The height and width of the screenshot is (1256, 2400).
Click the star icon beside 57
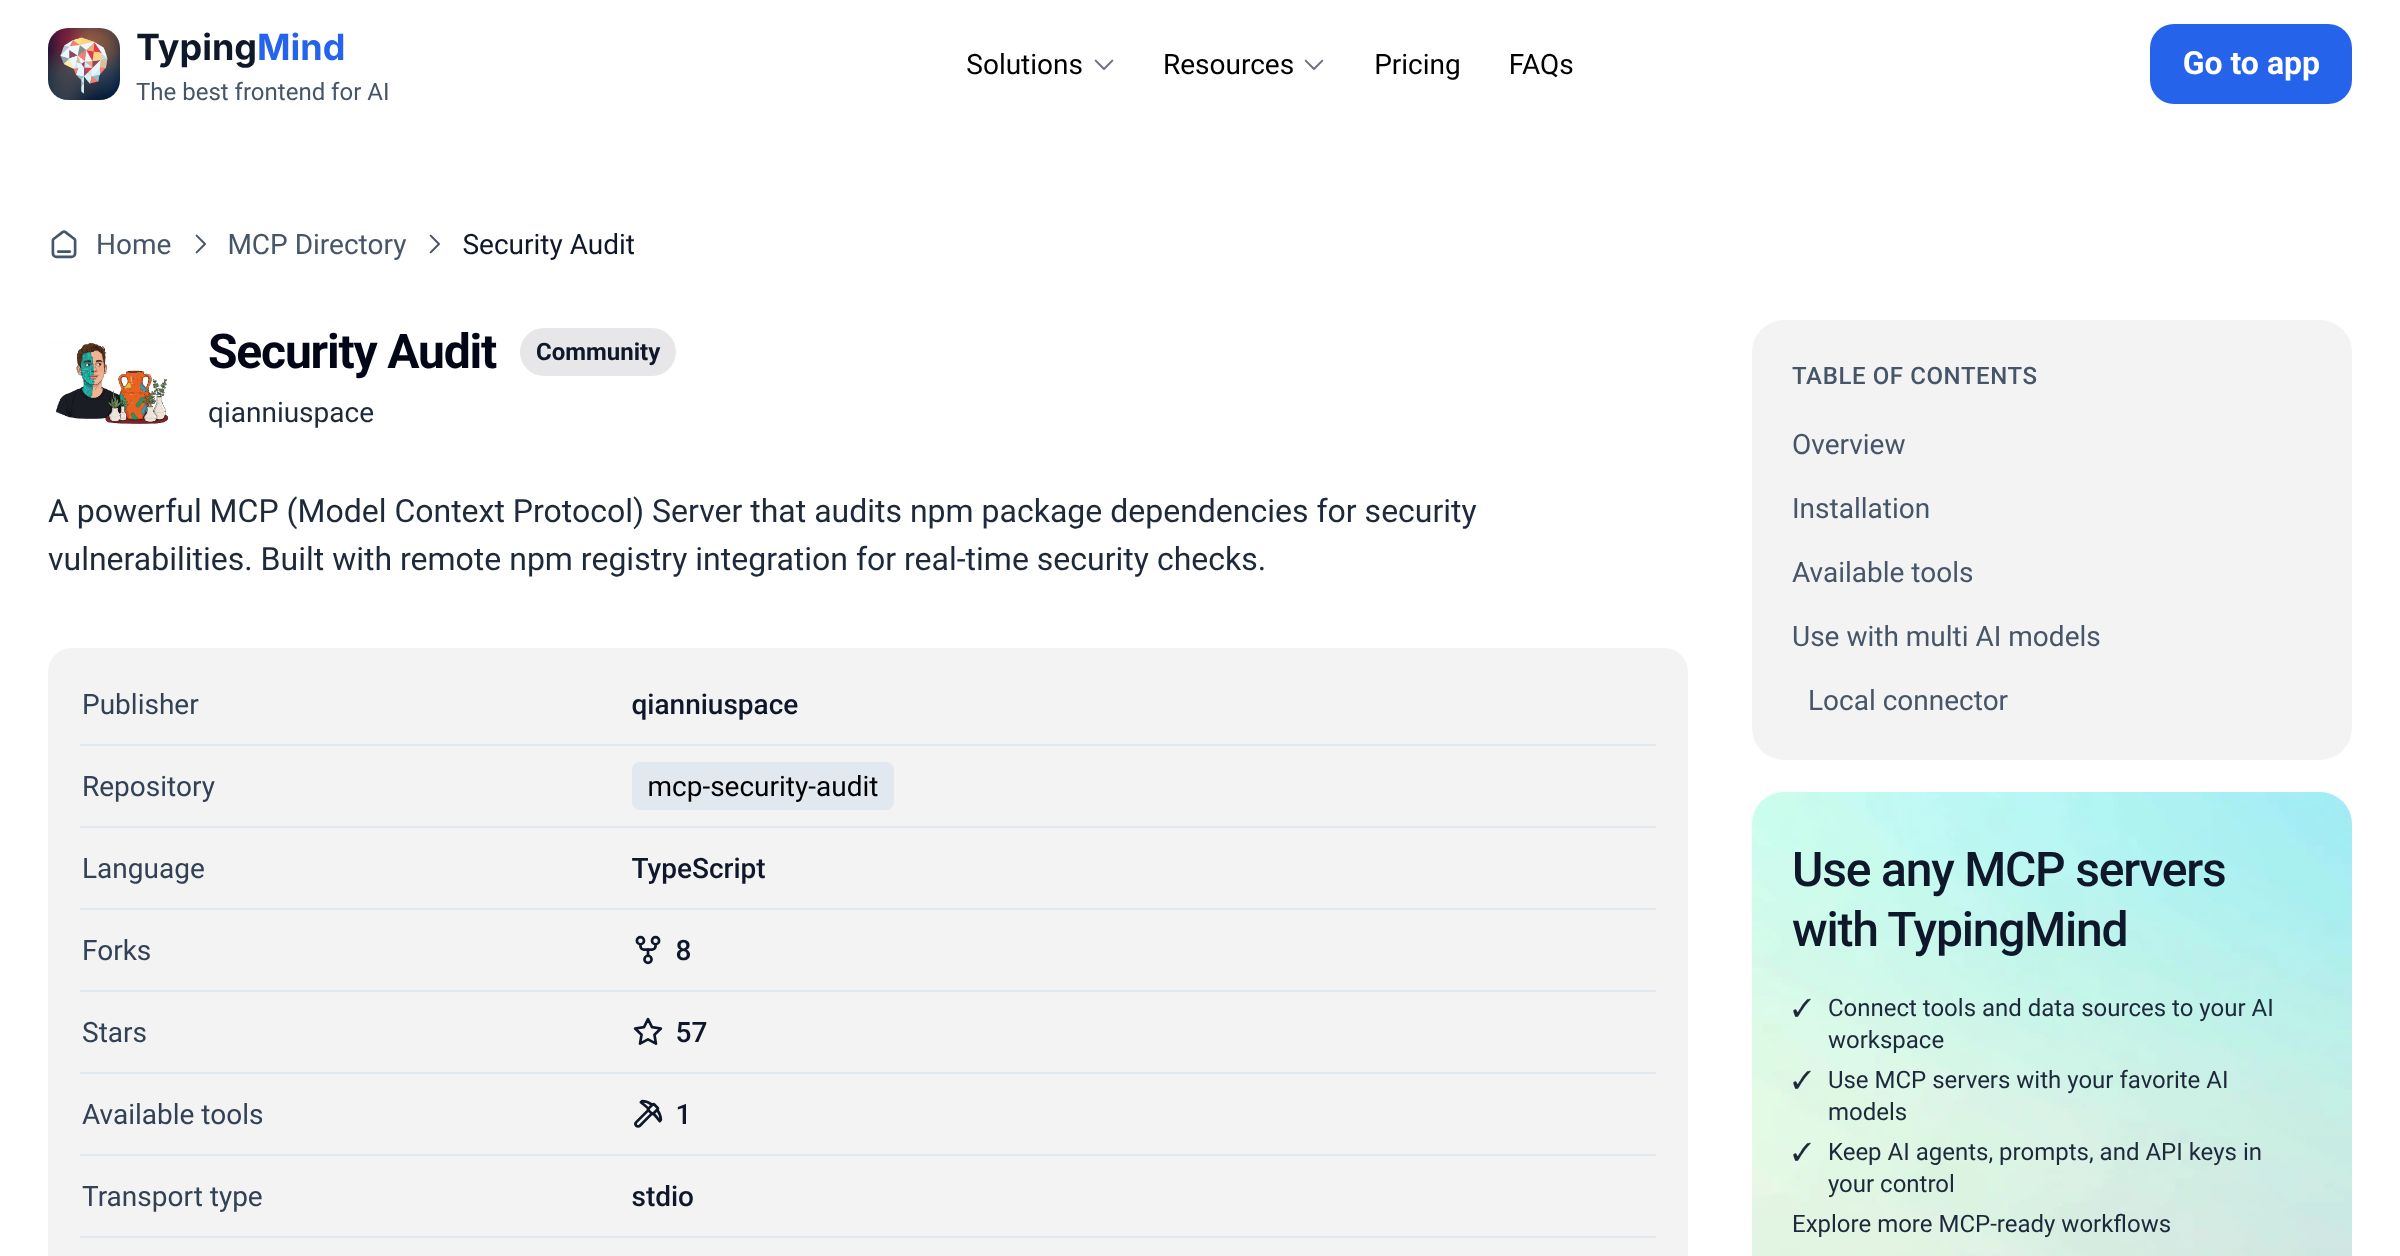[x=648, y=1032]
